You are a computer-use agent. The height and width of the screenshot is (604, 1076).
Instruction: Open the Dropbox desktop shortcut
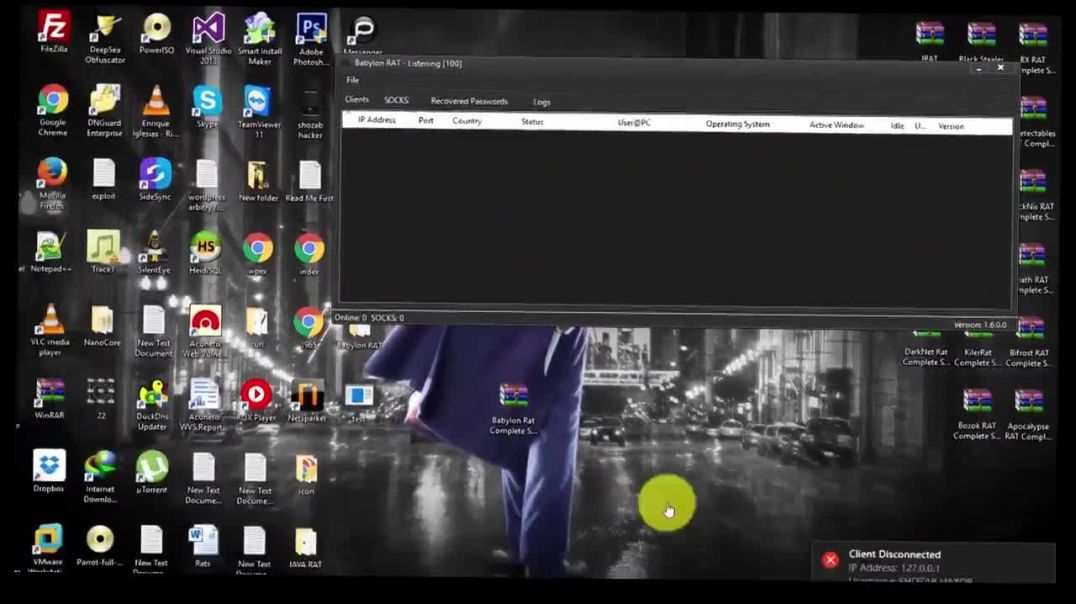[x=49, y=472]
